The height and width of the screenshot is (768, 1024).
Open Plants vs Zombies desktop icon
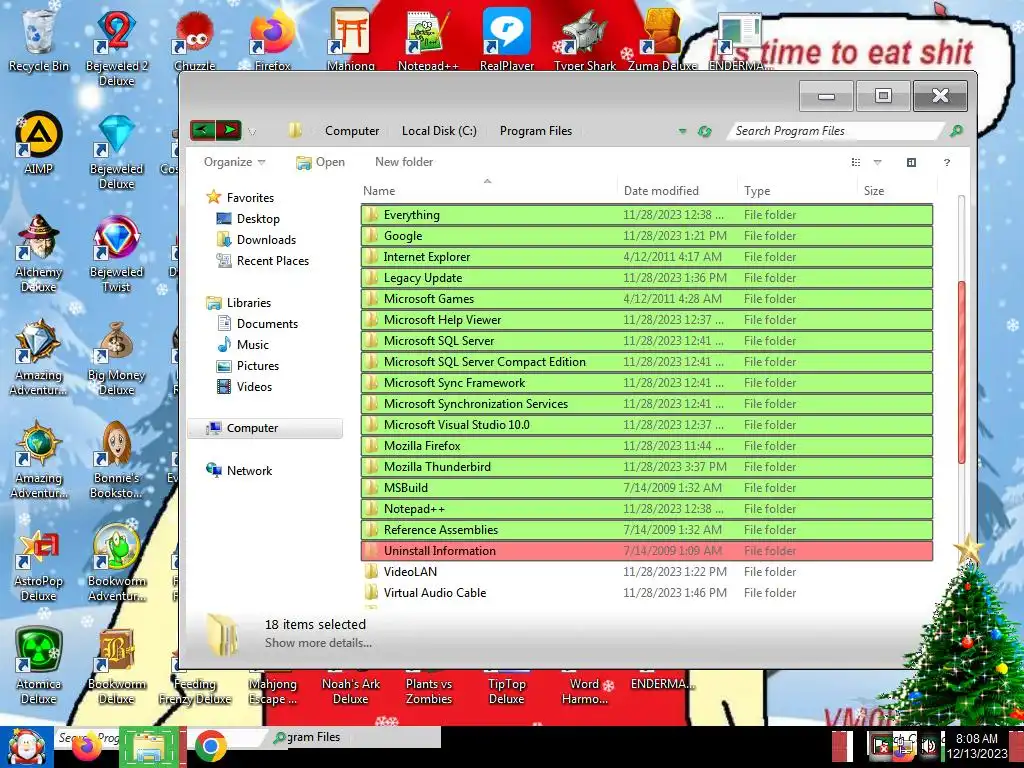pyautogui.click(x=428, y=690)
